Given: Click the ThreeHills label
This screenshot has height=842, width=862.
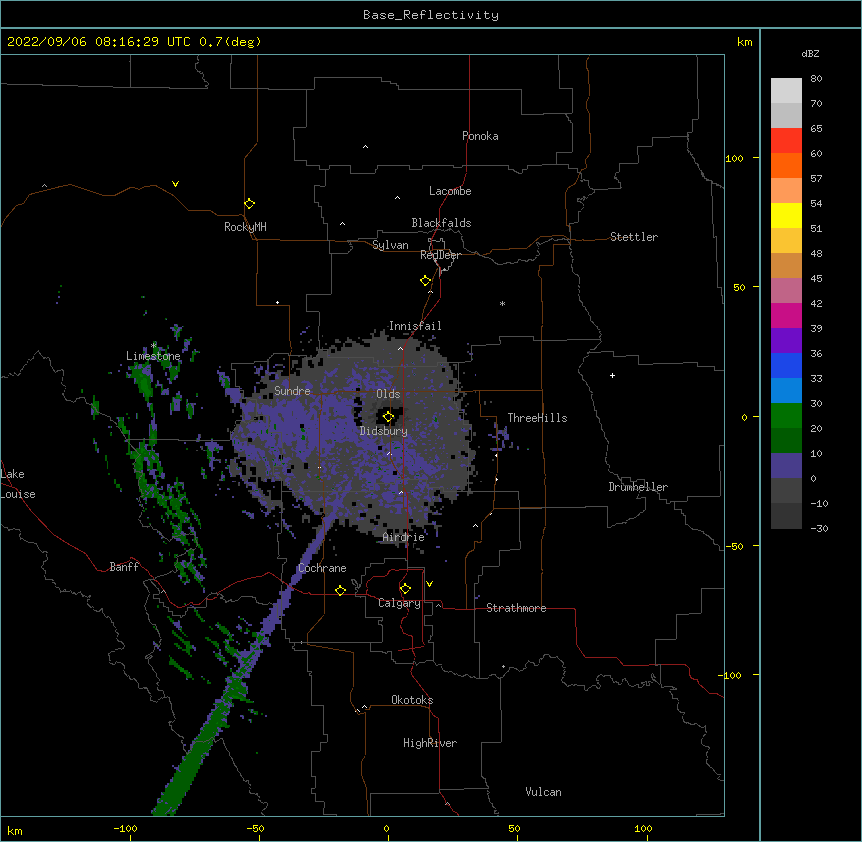Looking at the screenshot, I should pyautogui.click(x=538, y=418).
